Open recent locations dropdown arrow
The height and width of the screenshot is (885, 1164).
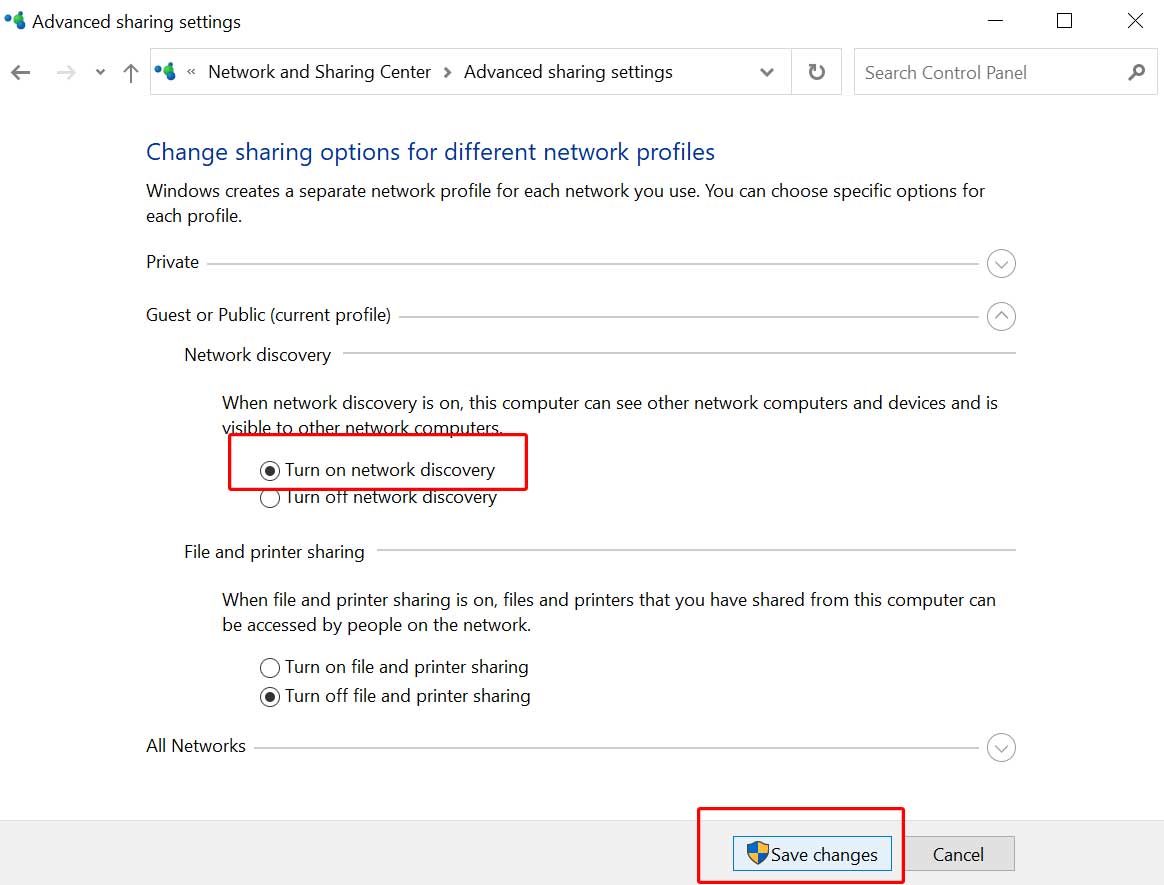100,72
